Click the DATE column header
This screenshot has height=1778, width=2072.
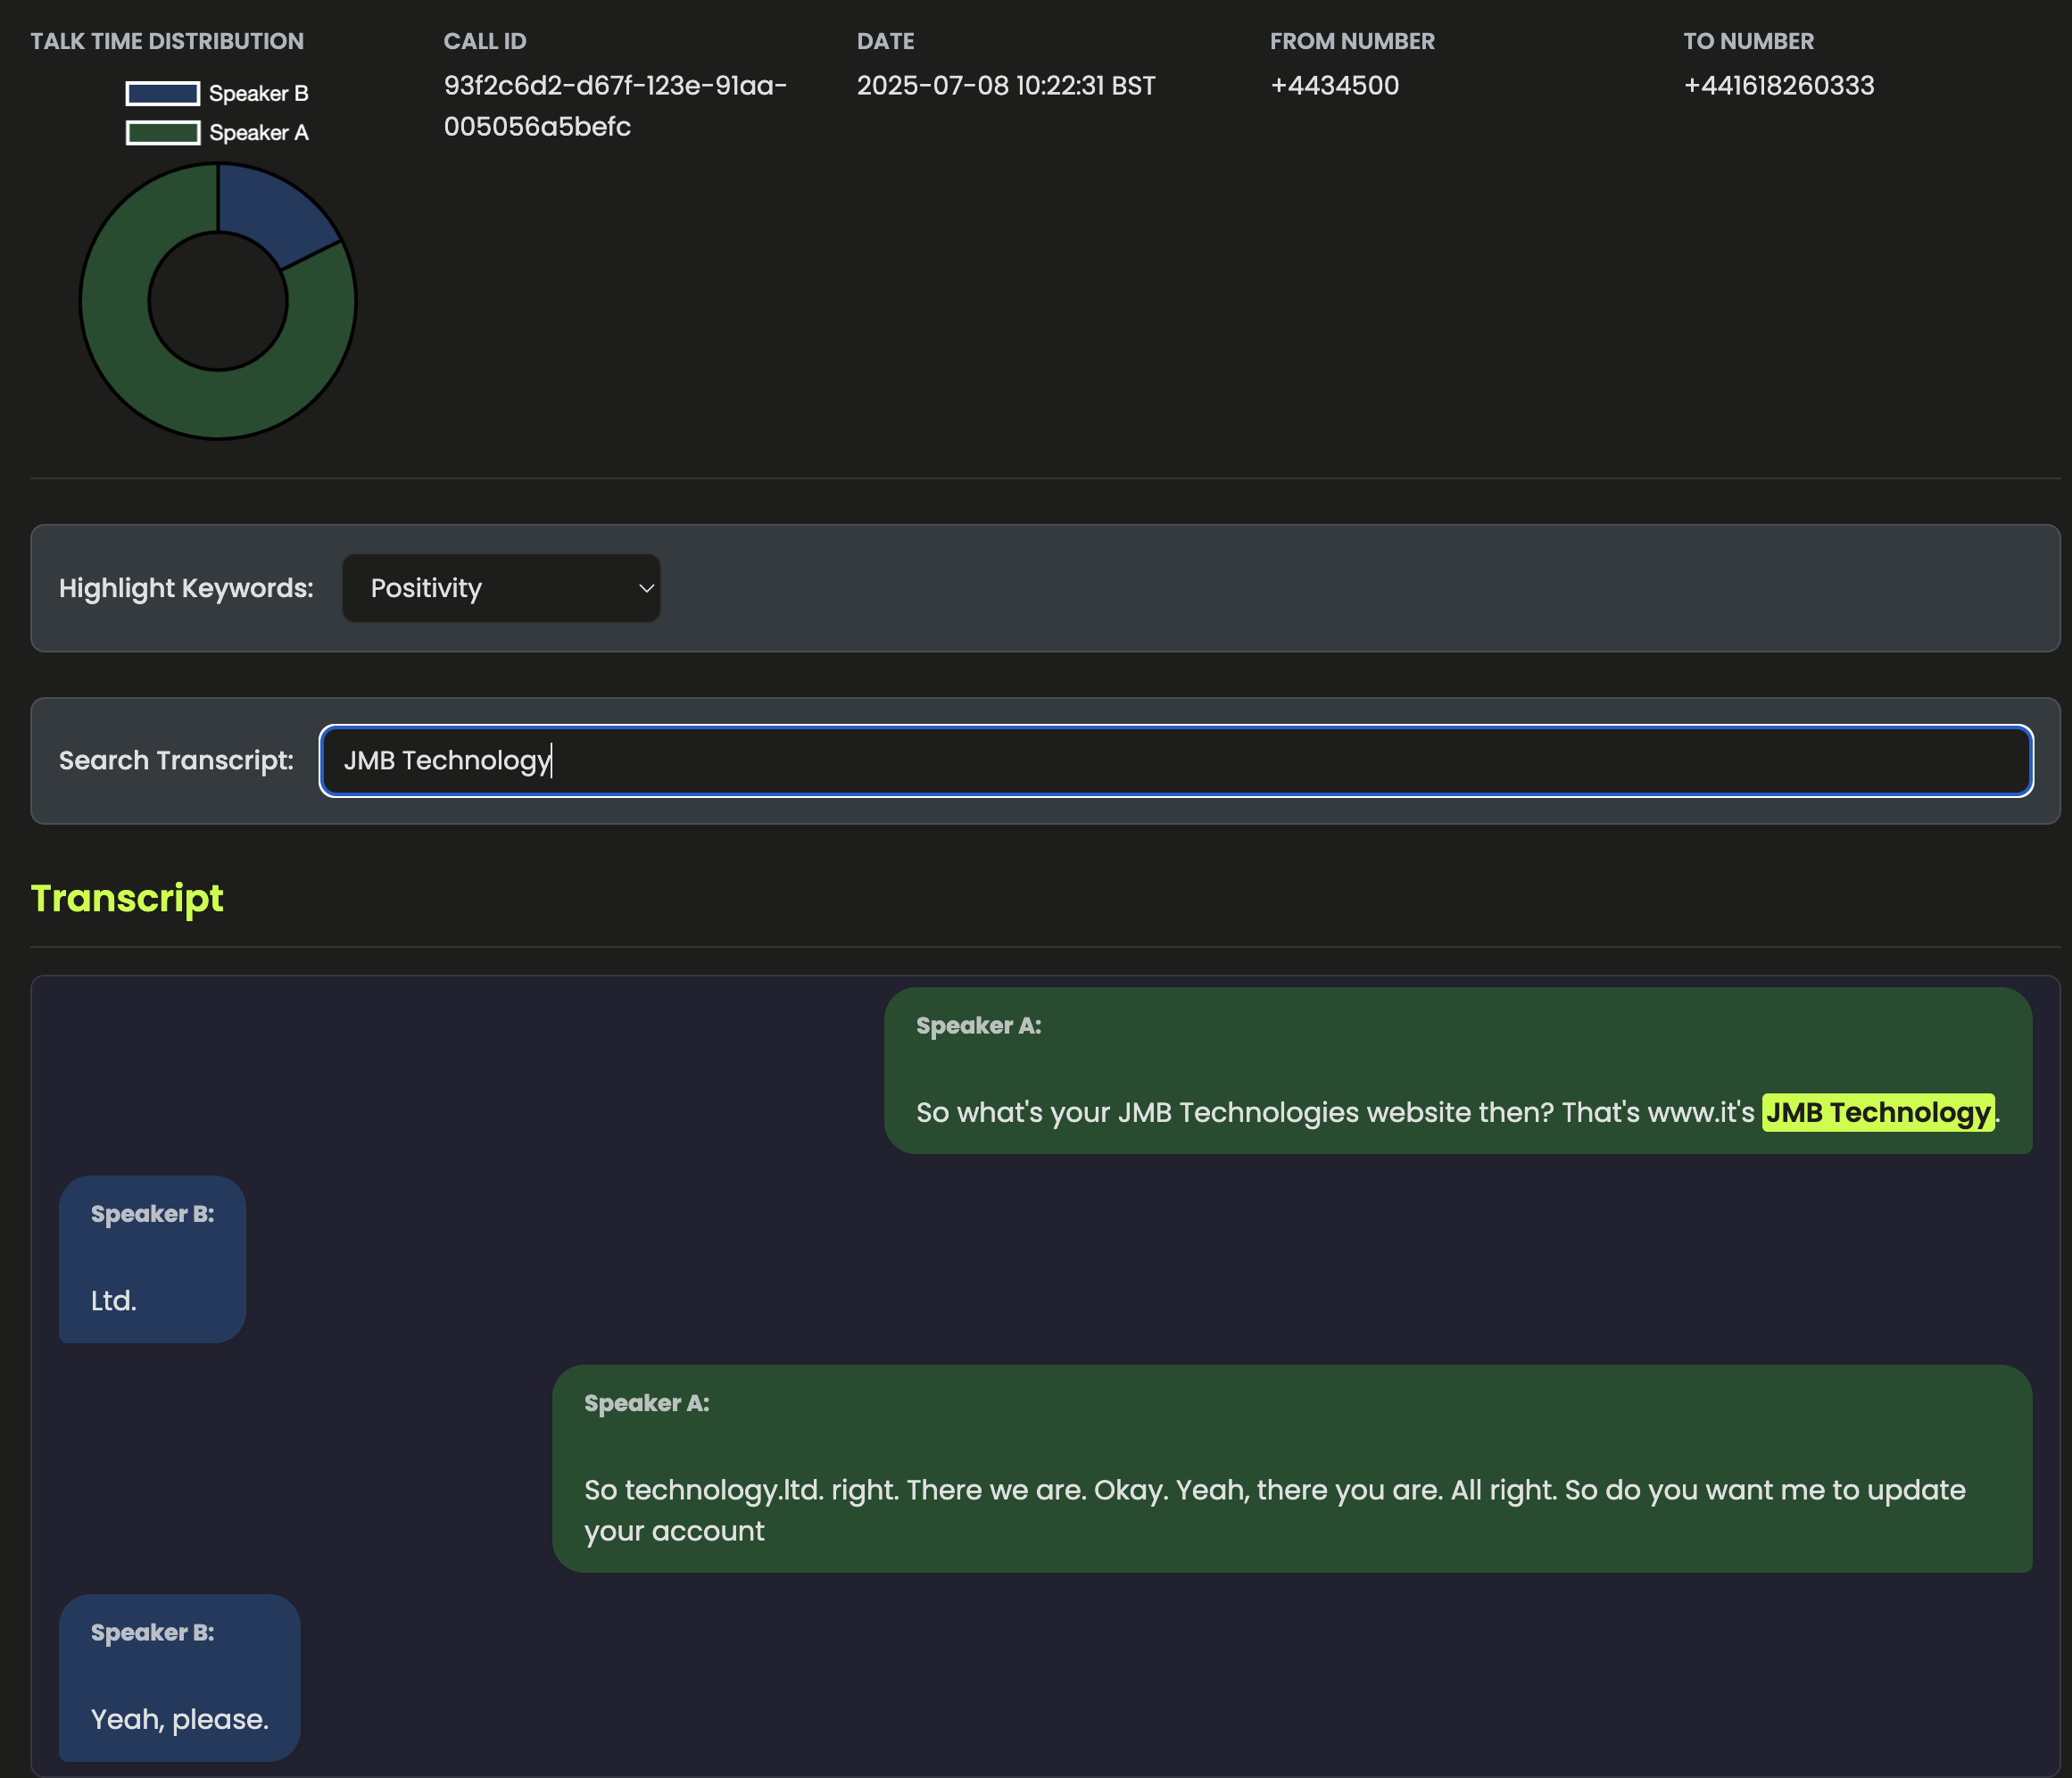tap(885, 41)
